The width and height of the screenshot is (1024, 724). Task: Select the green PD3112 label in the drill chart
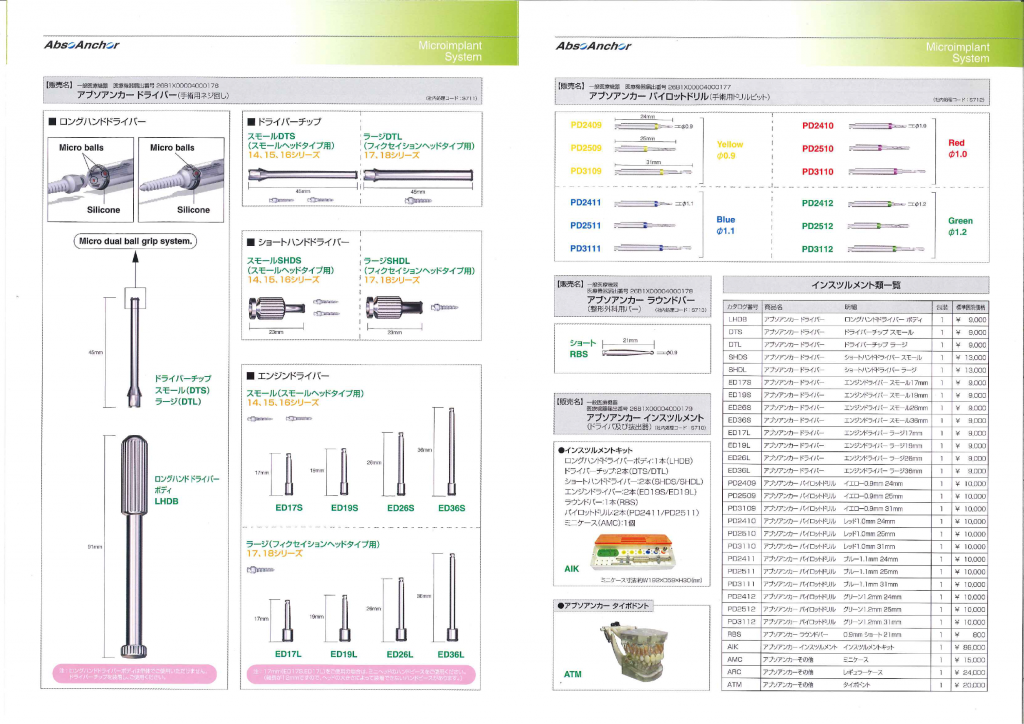[x=818, y=249]
